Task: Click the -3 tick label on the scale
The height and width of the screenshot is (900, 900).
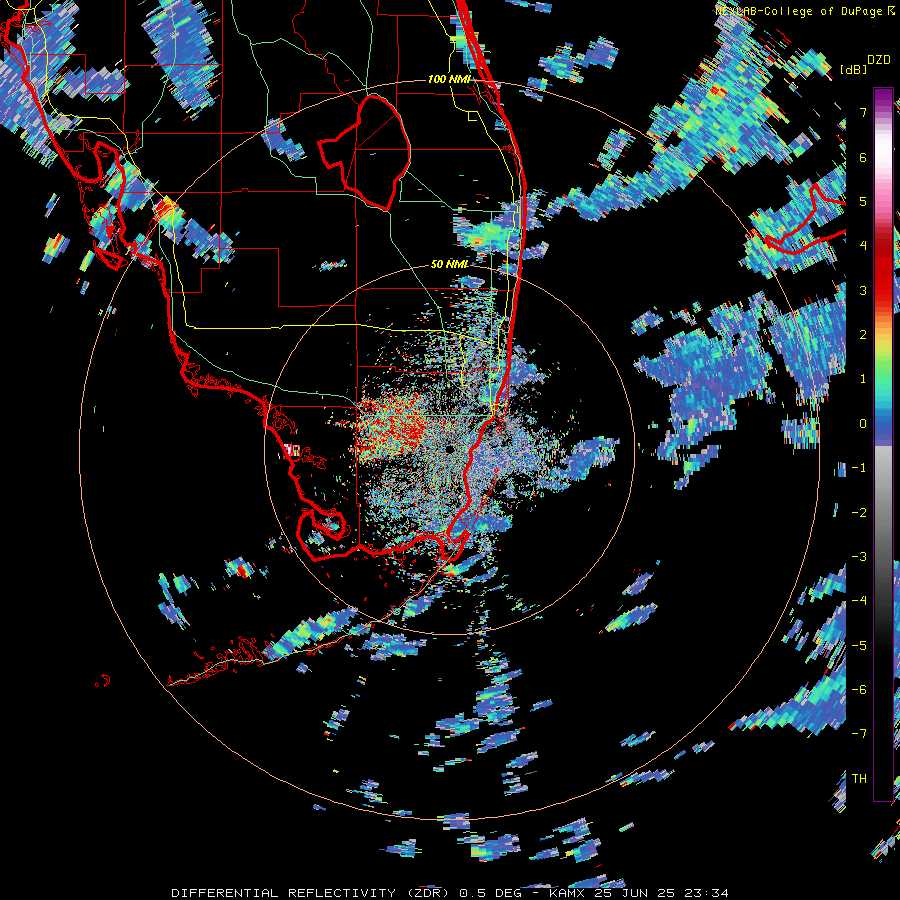Action: (859, 557)
